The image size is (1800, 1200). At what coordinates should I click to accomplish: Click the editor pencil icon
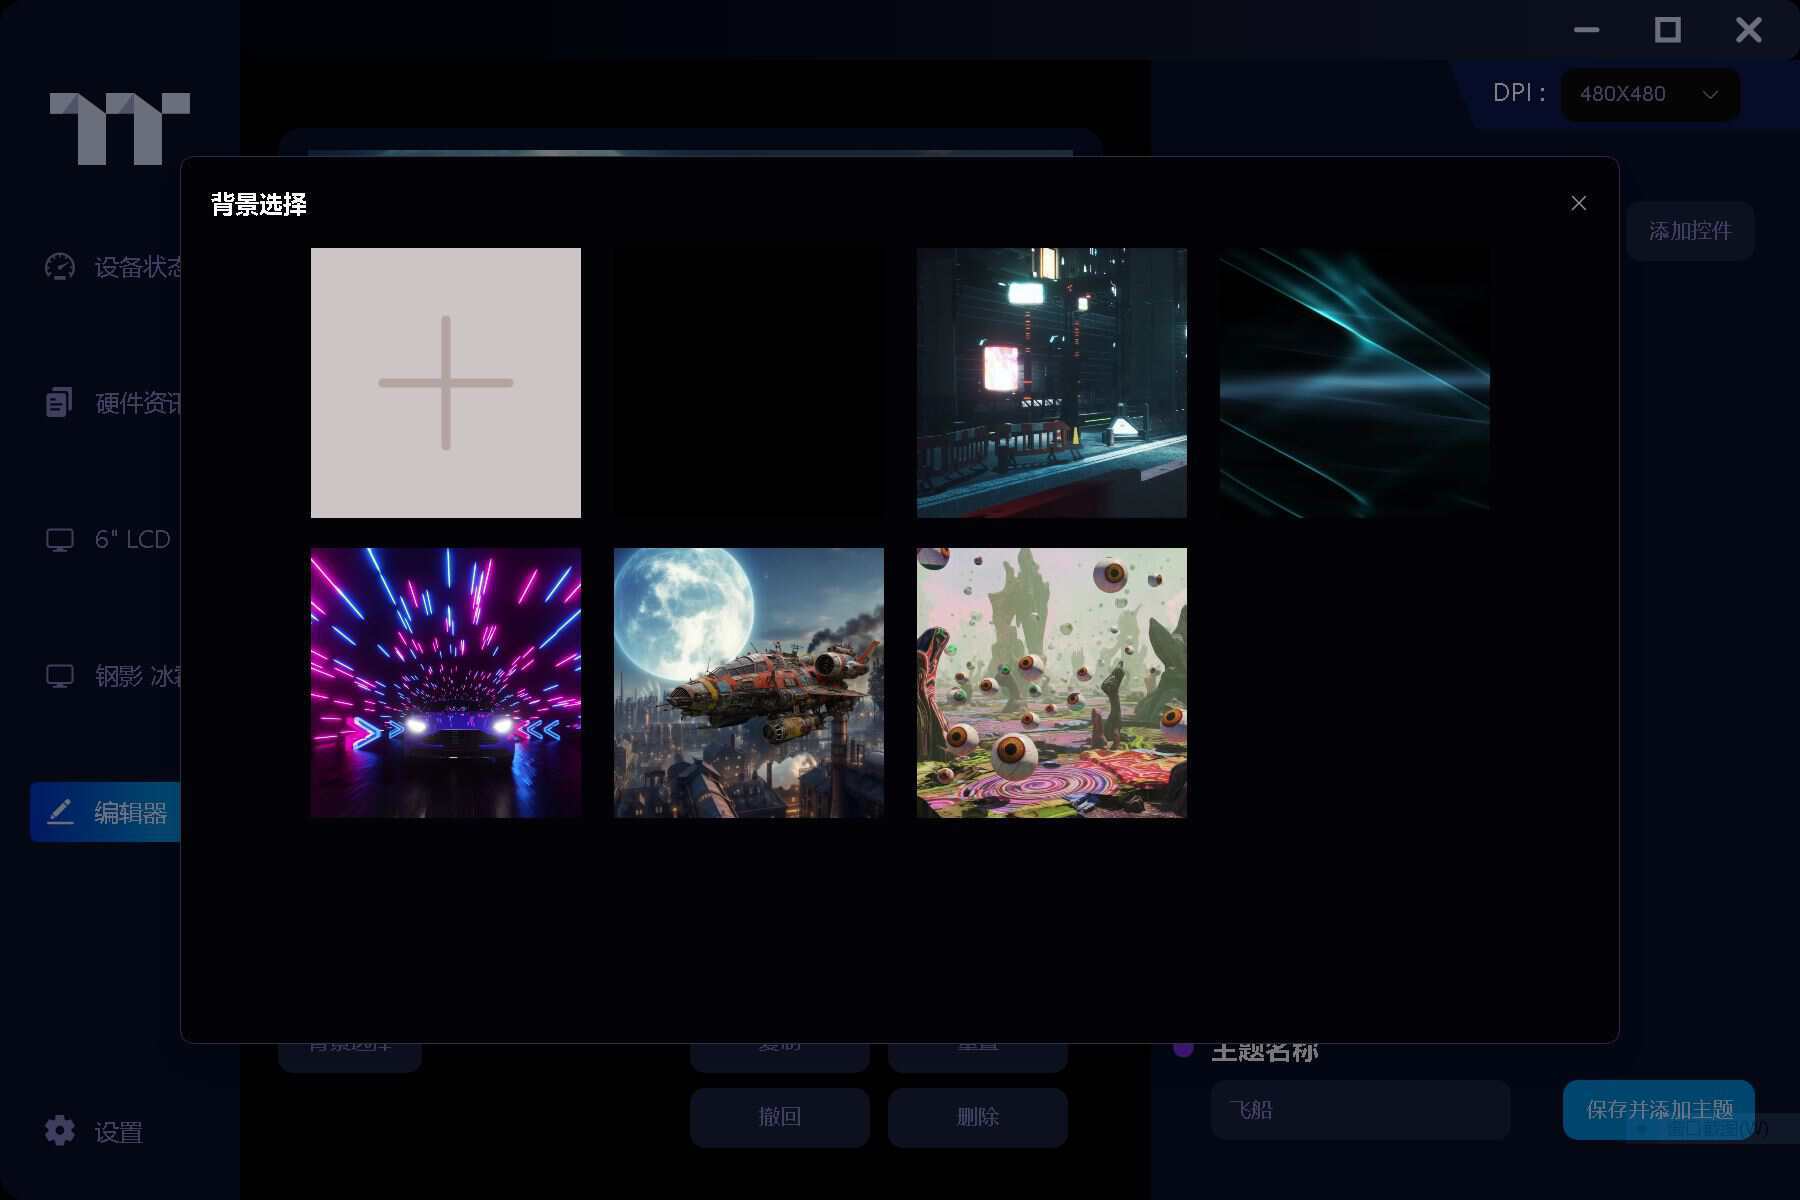click(60, 812)
